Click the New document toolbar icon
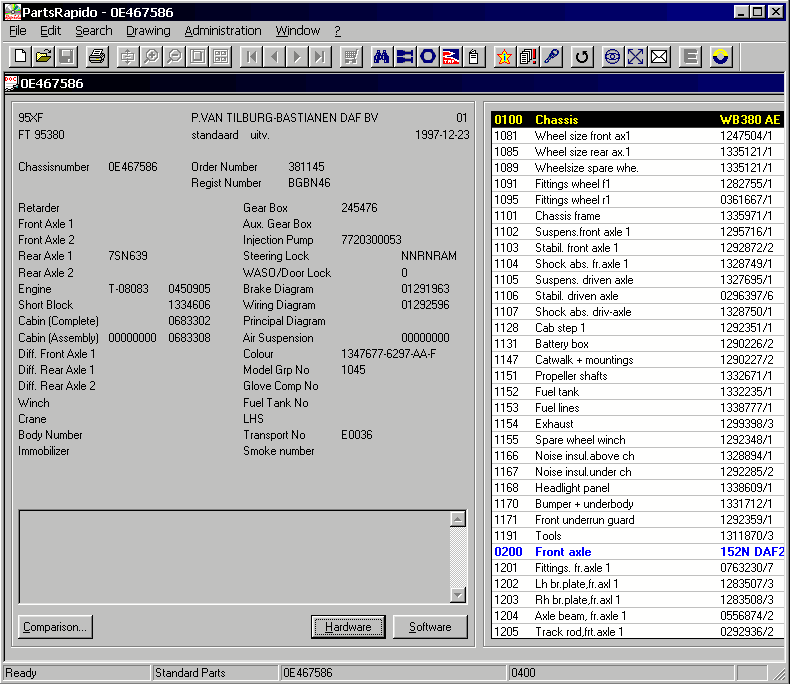This screenshot has width=790, height=684. (21, 56)
